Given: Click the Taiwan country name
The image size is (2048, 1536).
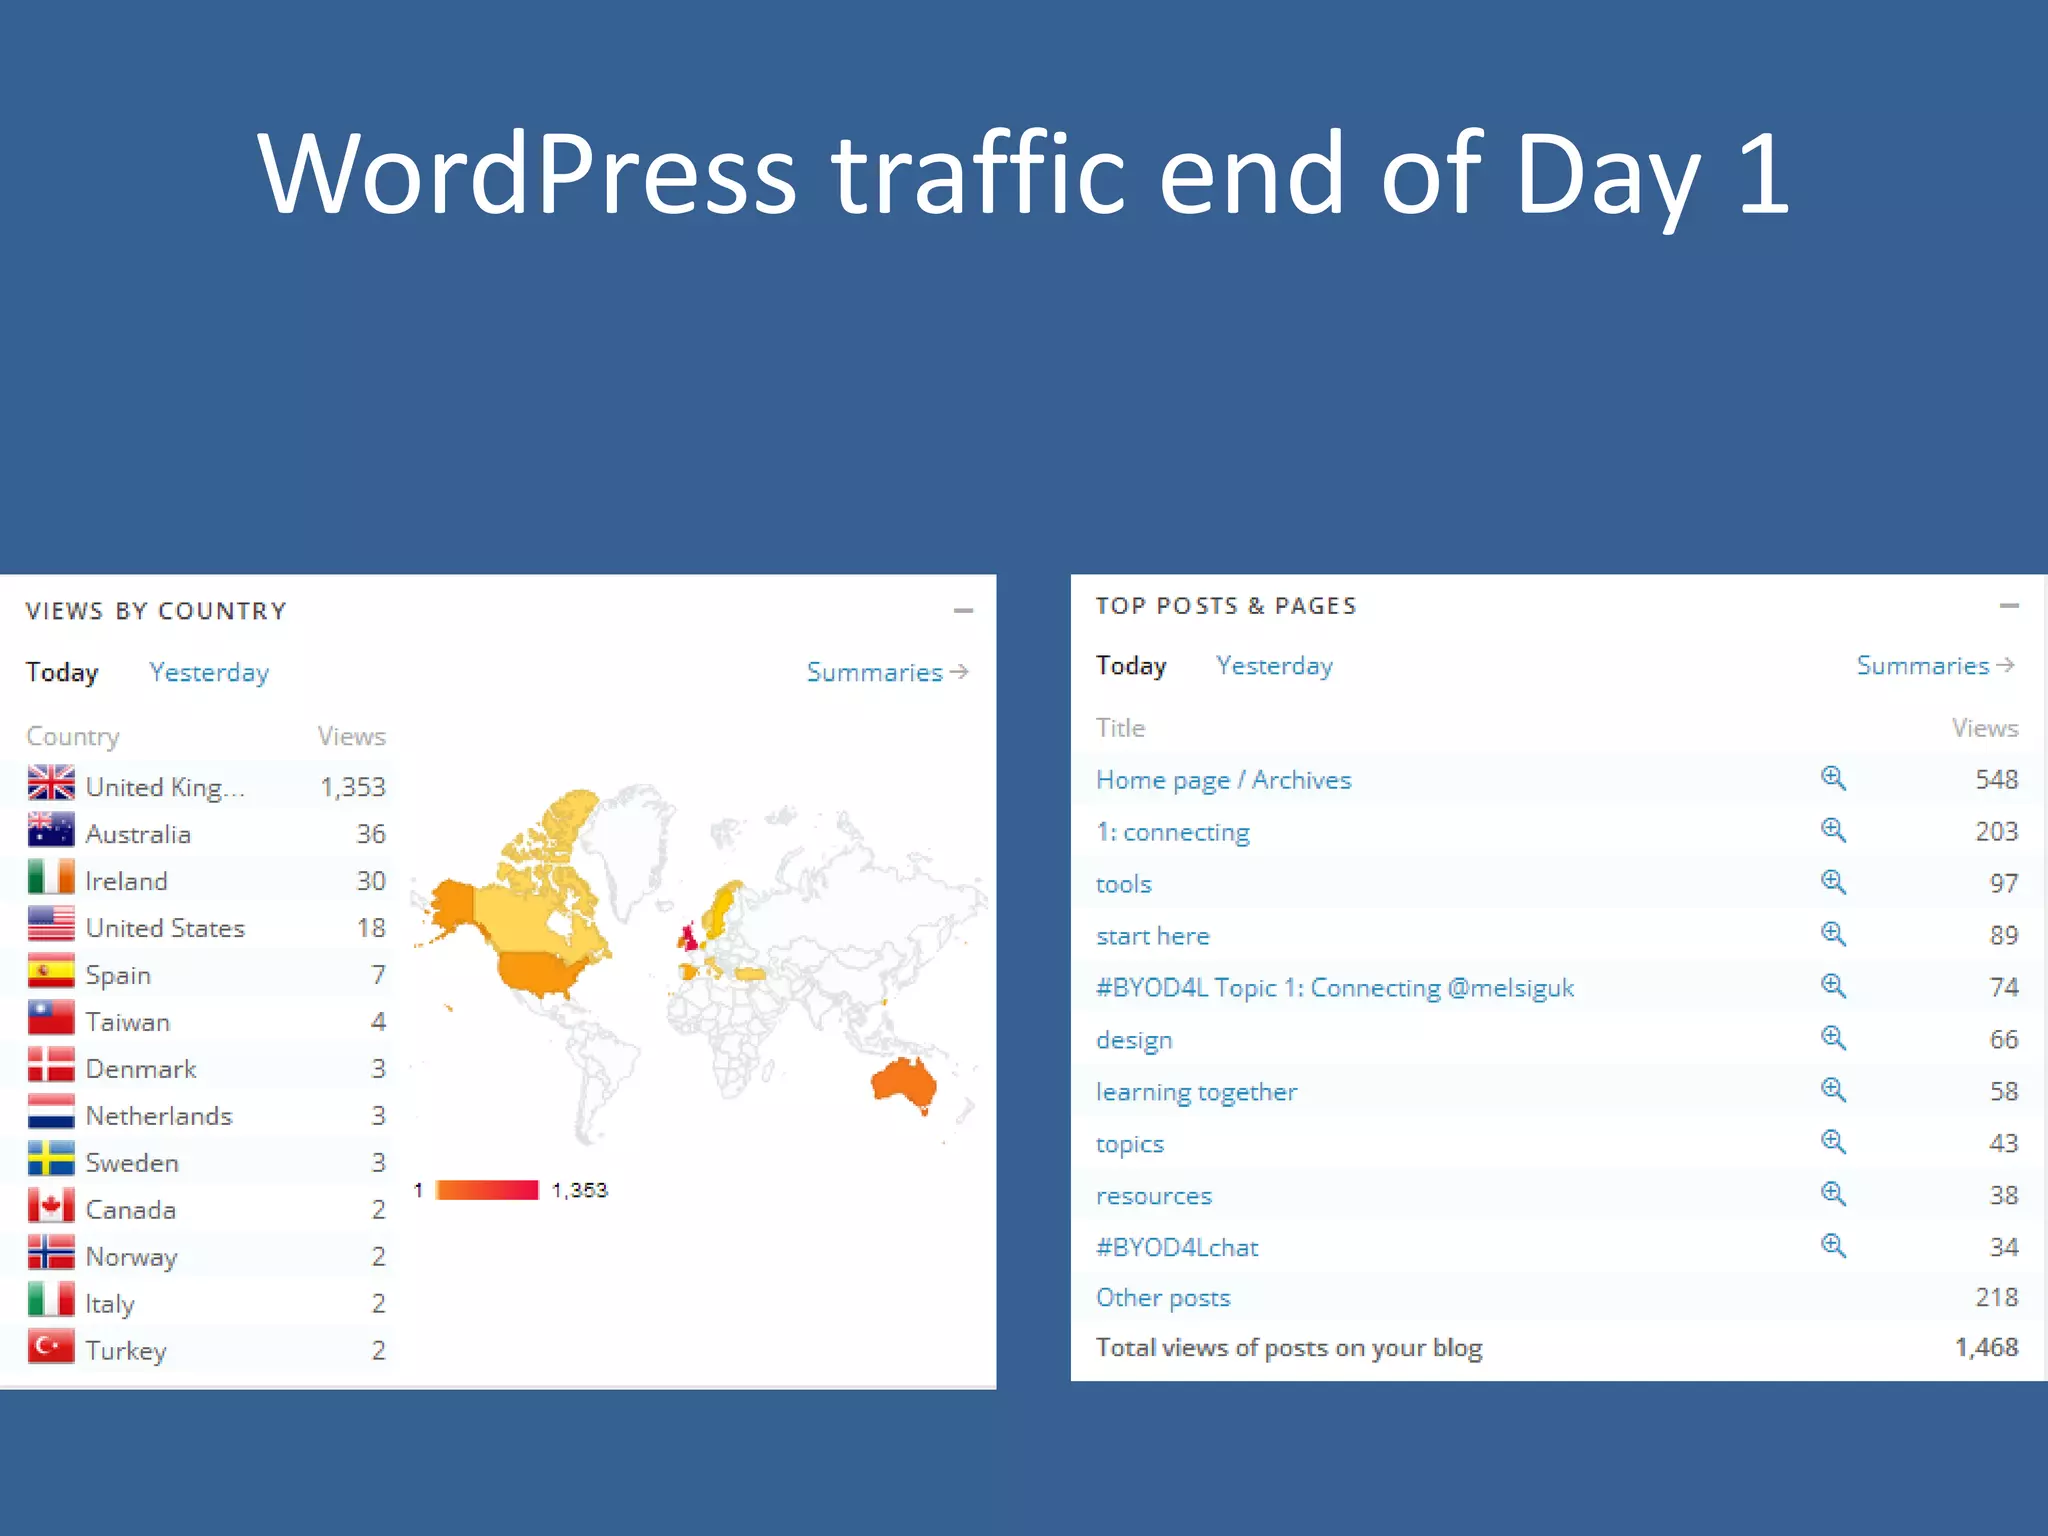Looking at the screenshot, I should [128, 1022].
